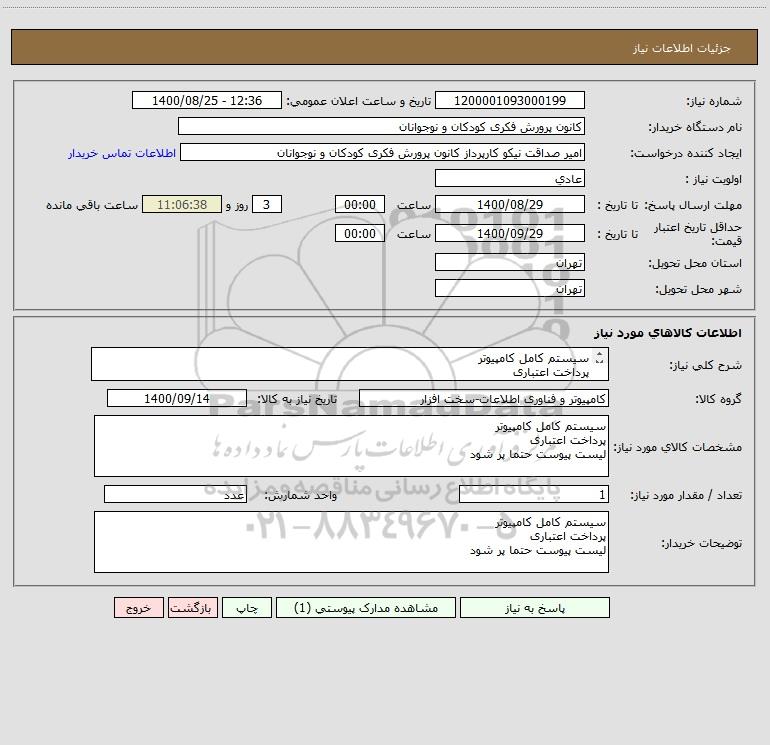Viewport: 770px width, 745px height.
Task: Click general description textarea 'سیستم کامل کامپیوتر'
Action: point(350,364)
